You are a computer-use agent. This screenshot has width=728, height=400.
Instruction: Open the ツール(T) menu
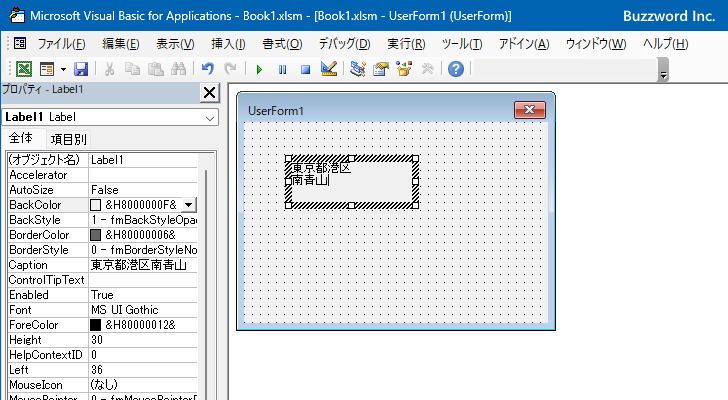pyautogui.click(x=462, y=44)
